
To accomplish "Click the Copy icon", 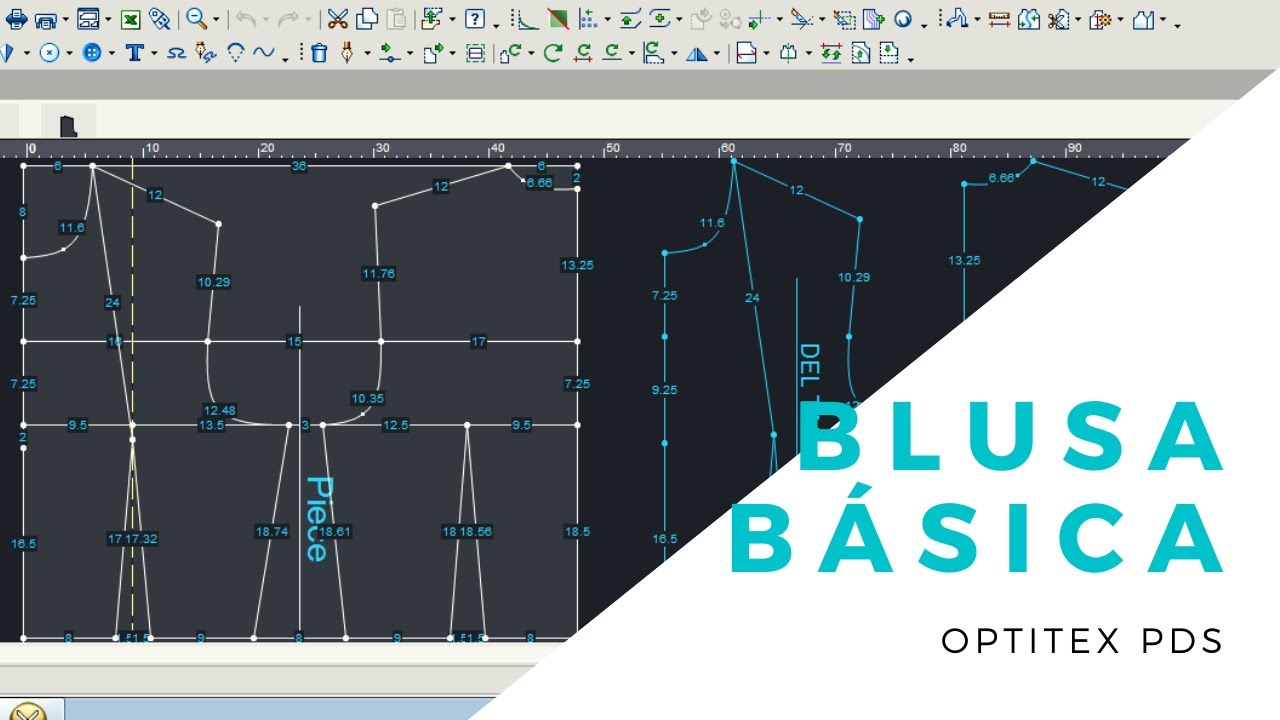I will [367, 19].
